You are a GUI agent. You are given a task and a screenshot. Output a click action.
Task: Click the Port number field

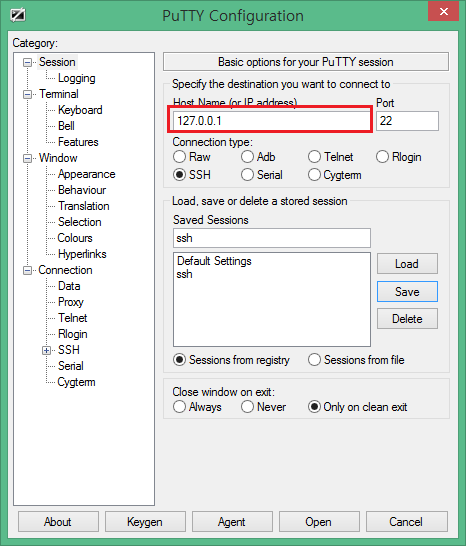(407, 121)
